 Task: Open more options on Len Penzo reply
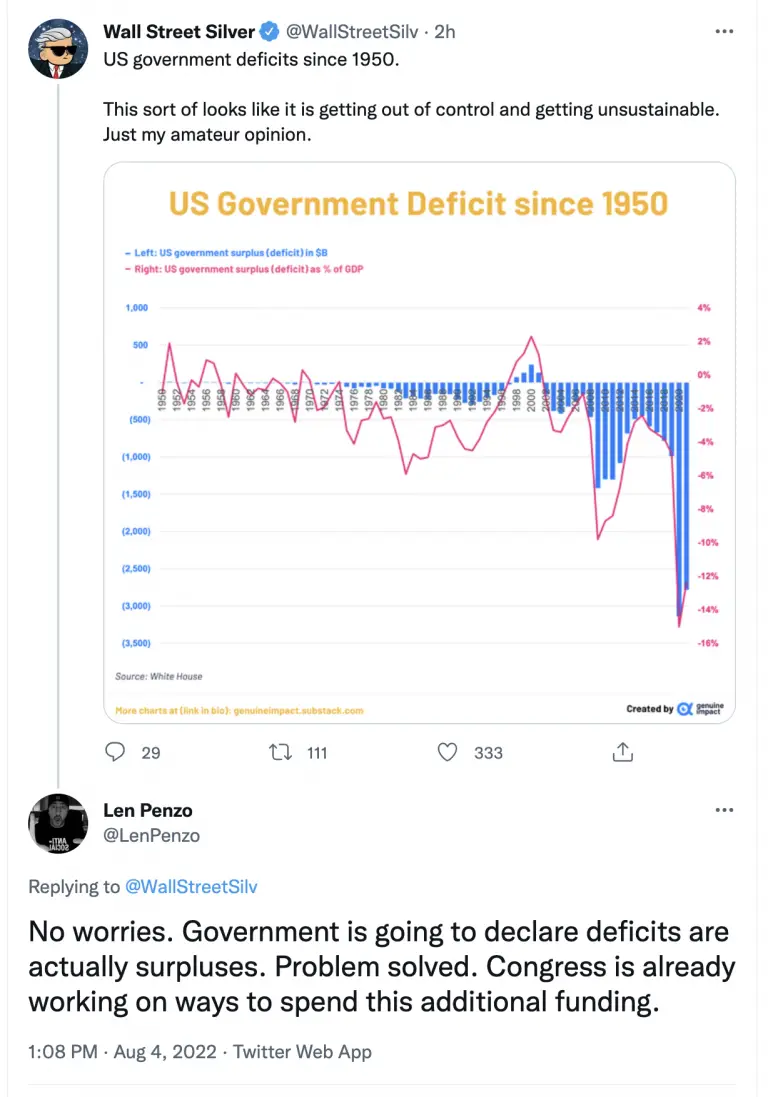click(724, 810)
